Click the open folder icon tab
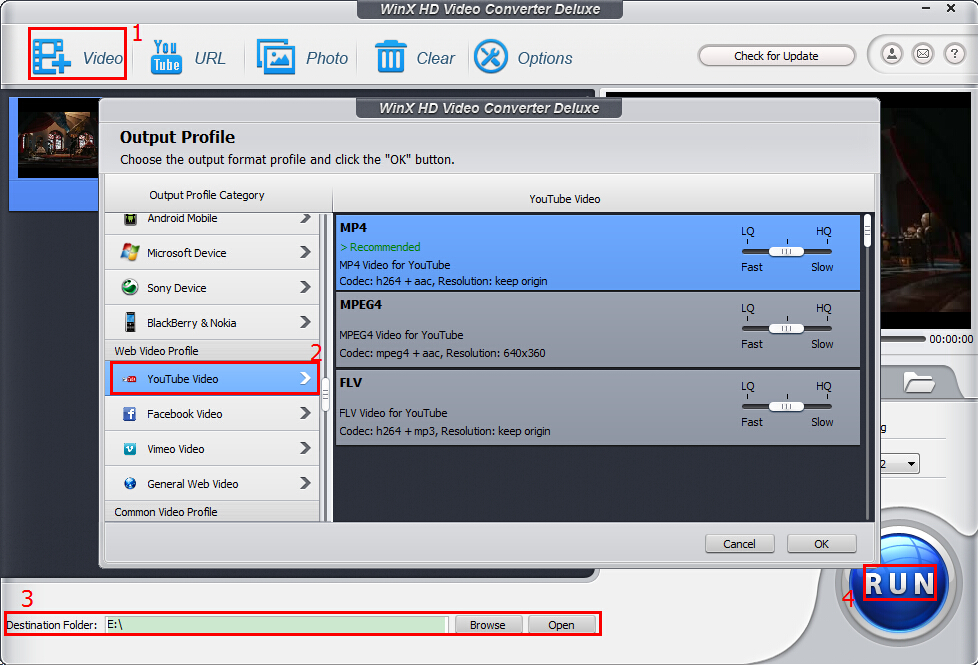 point(919,382)
